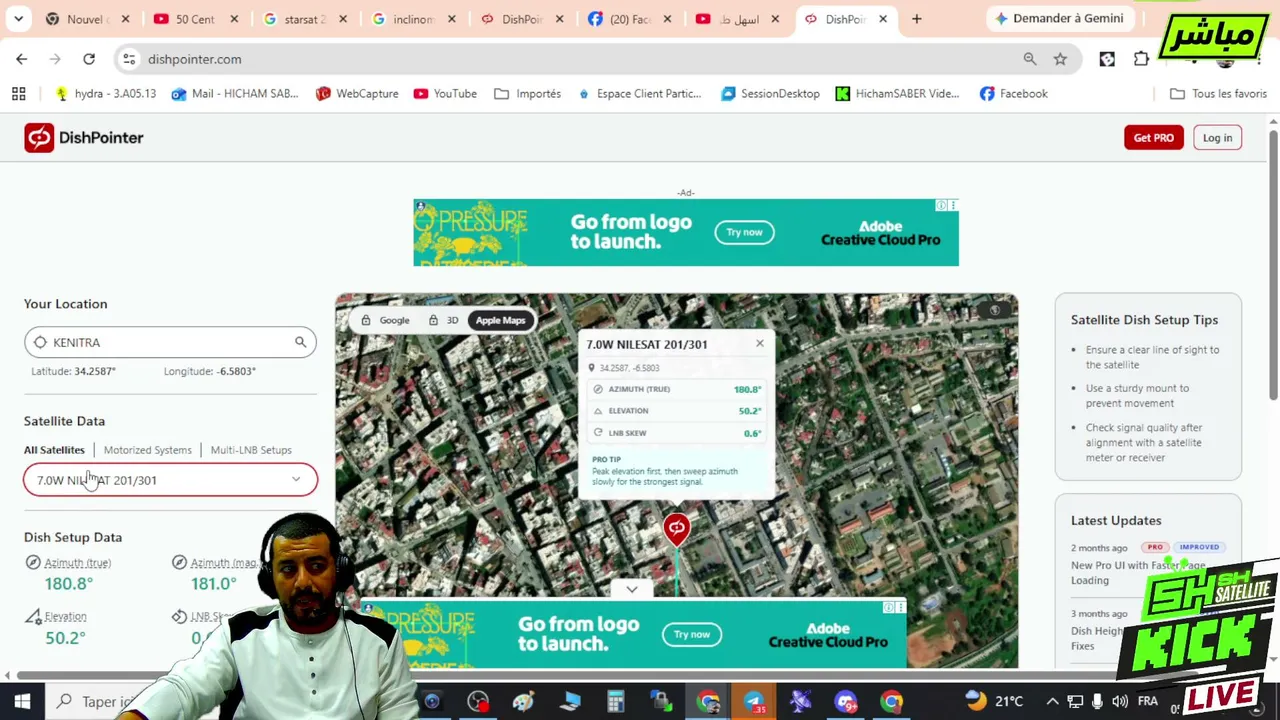Bookmark this page with the star icon
Viewport: 1280px width, 720px height.
[1060, 59]
